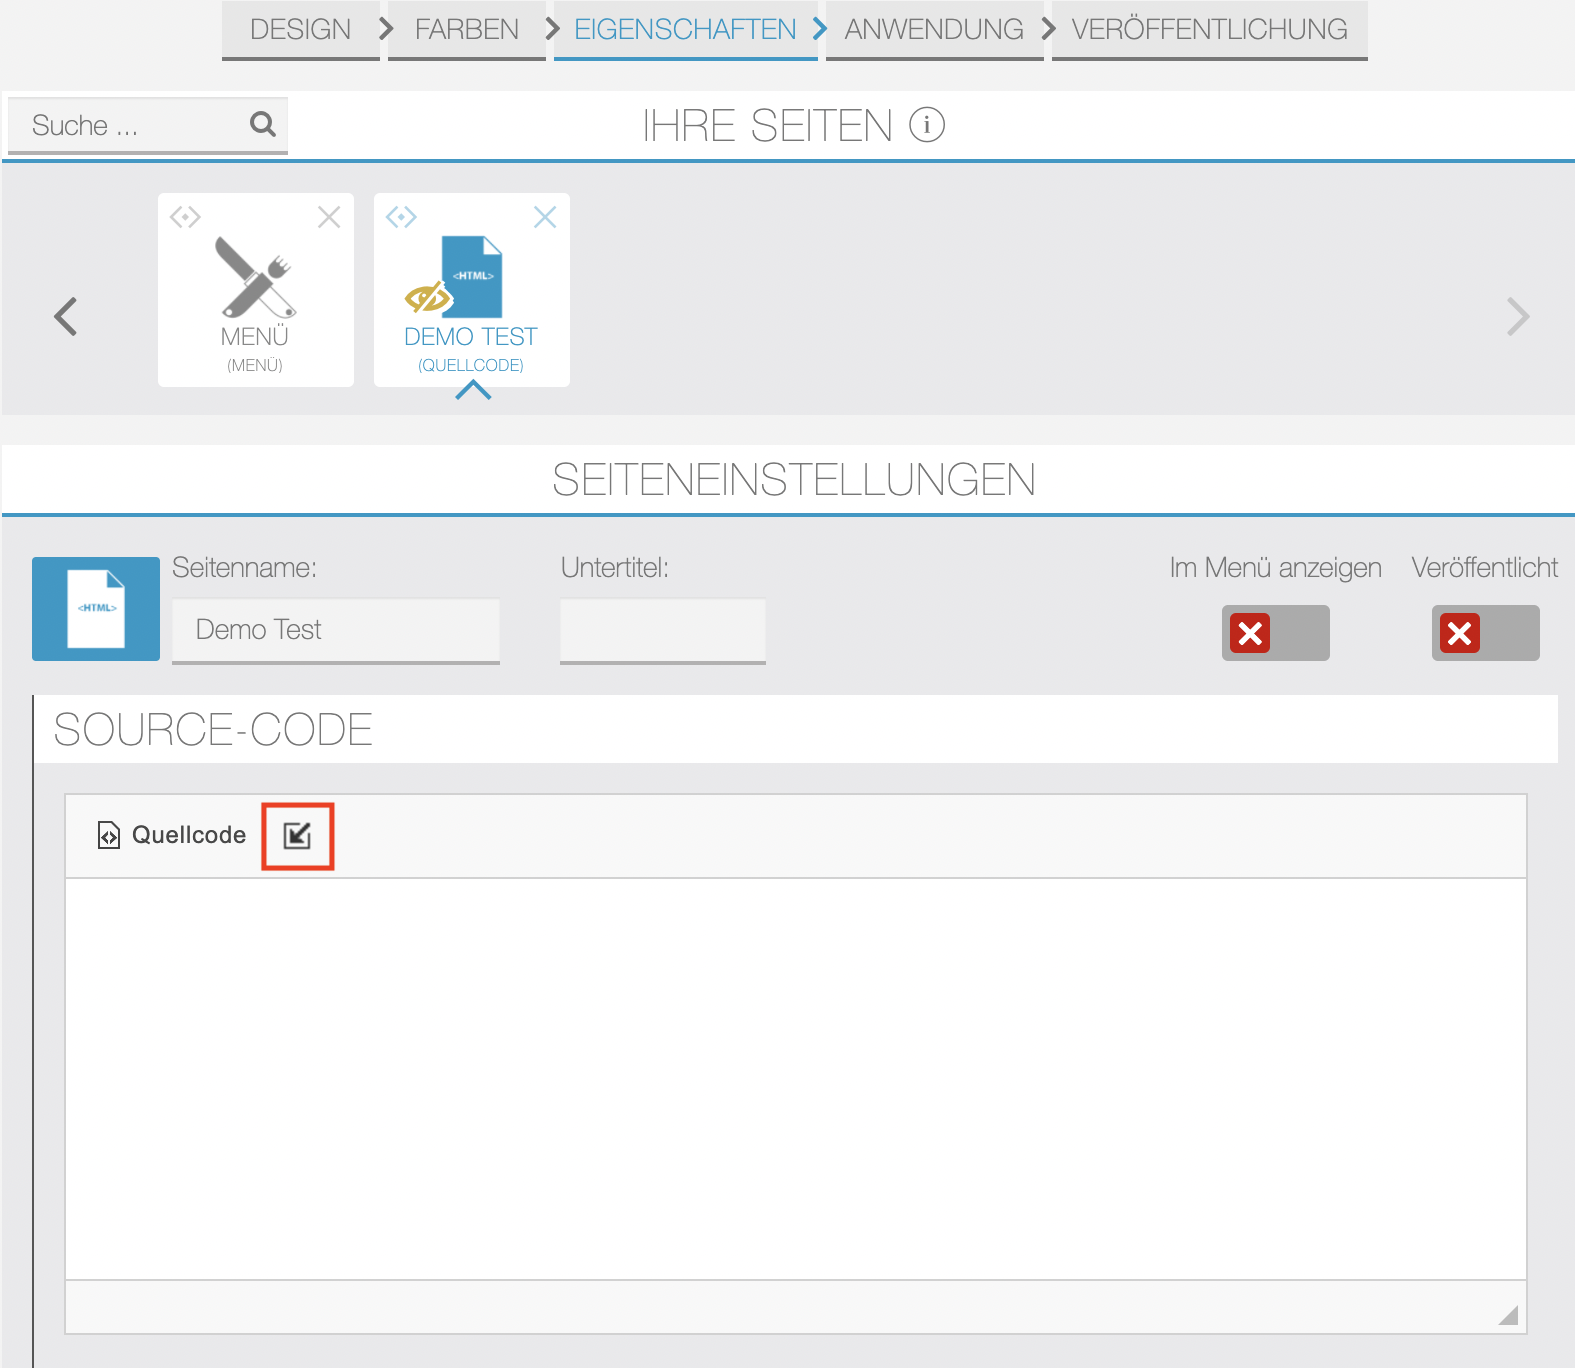Click the magnifier search icon
This screenshot has width=1575, height=1368.
[262, 124]
